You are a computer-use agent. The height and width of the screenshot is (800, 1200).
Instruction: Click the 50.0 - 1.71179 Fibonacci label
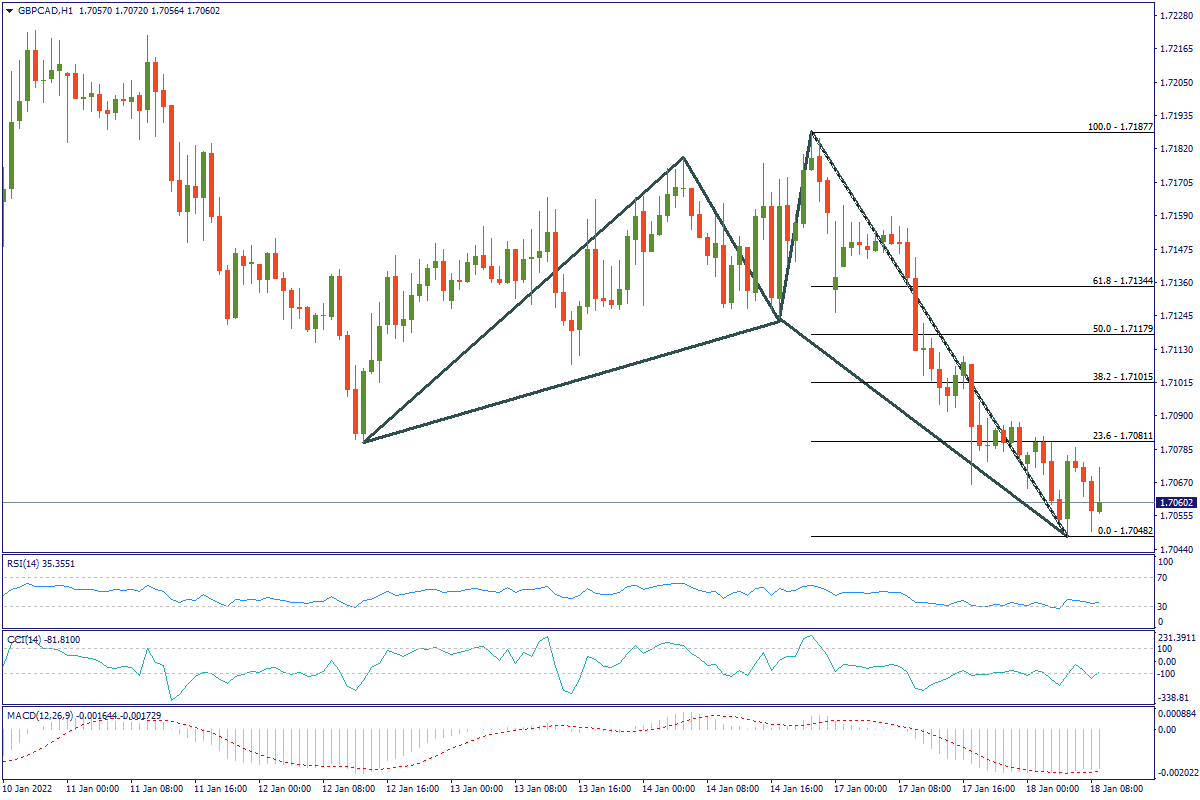pyautogui.click(x=1120, y=329)
